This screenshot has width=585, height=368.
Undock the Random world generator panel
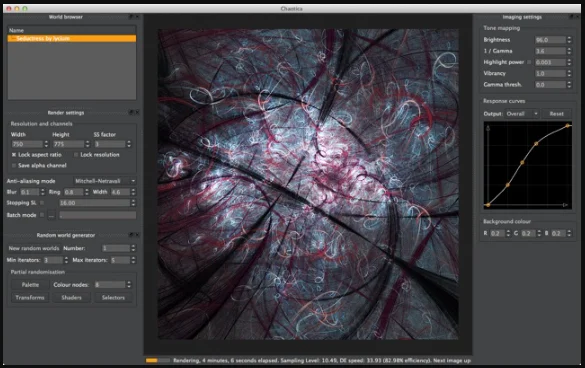(x=131, y=235)
